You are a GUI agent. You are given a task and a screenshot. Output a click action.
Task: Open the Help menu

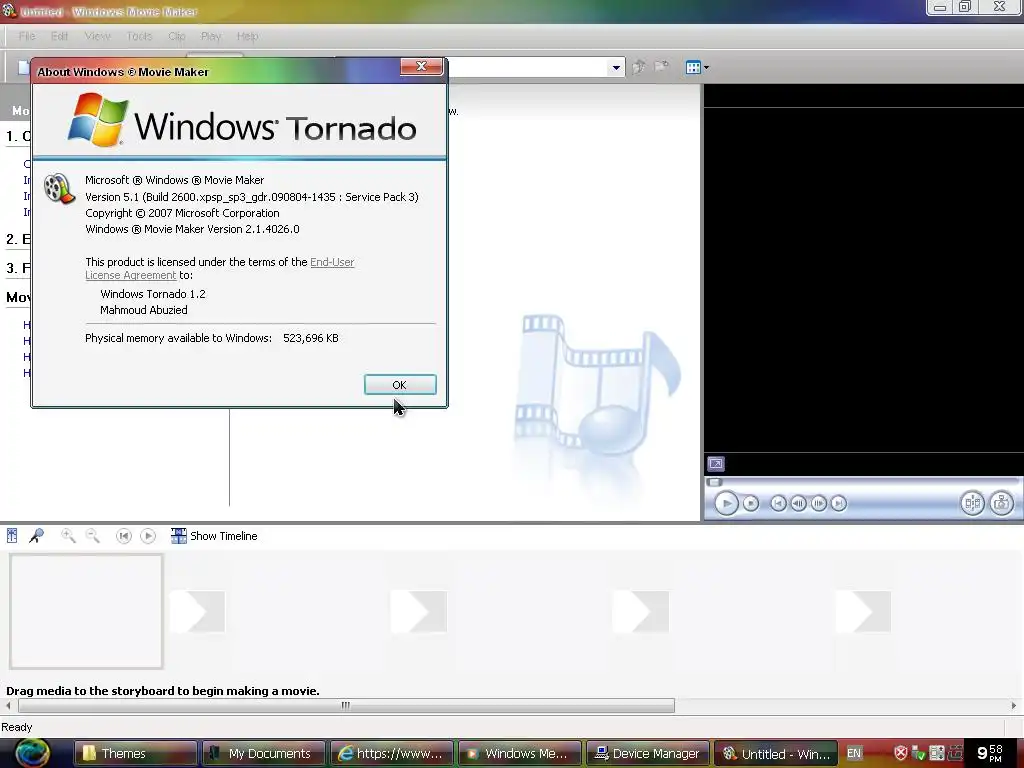tap(248, 36)
